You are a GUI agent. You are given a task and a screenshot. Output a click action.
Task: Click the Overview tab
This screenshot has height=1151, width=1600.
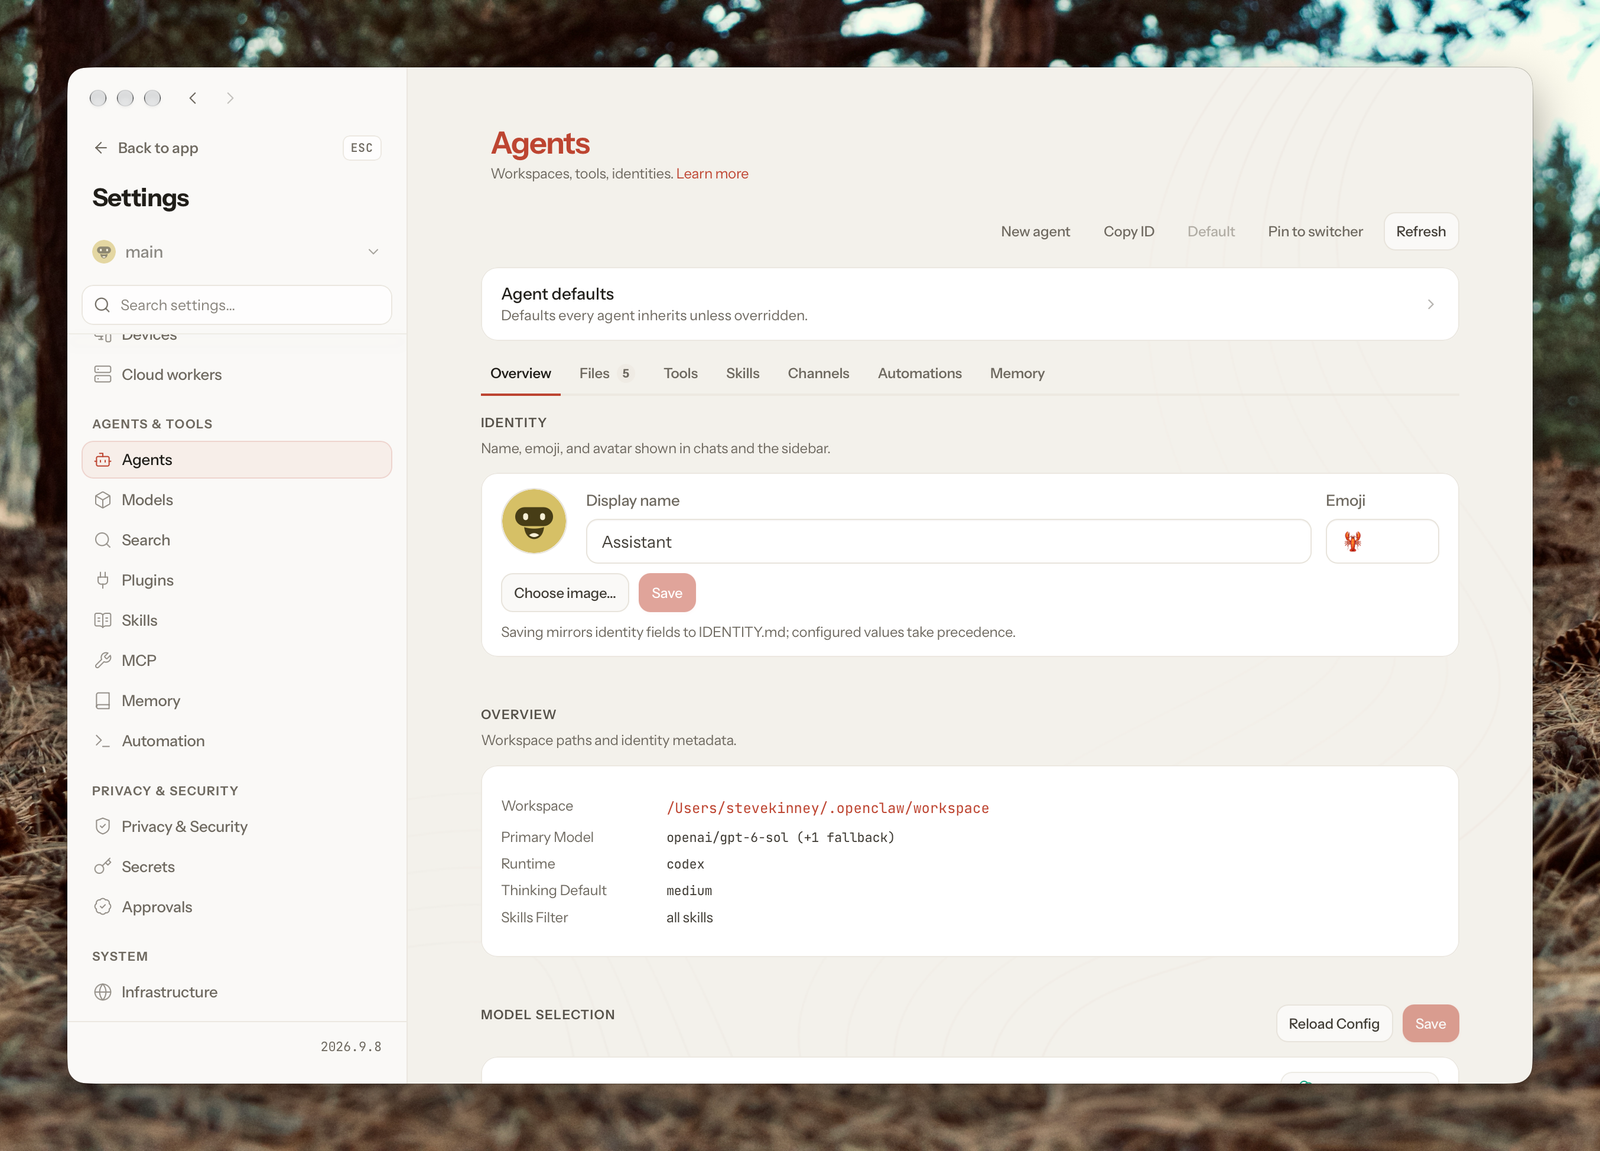(521, 373)
